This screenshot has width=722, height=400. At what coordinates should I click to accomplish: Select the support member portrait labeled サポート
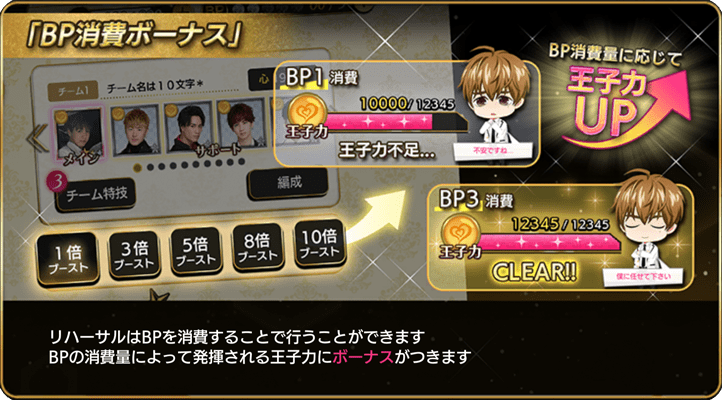(x=240, y=122)
